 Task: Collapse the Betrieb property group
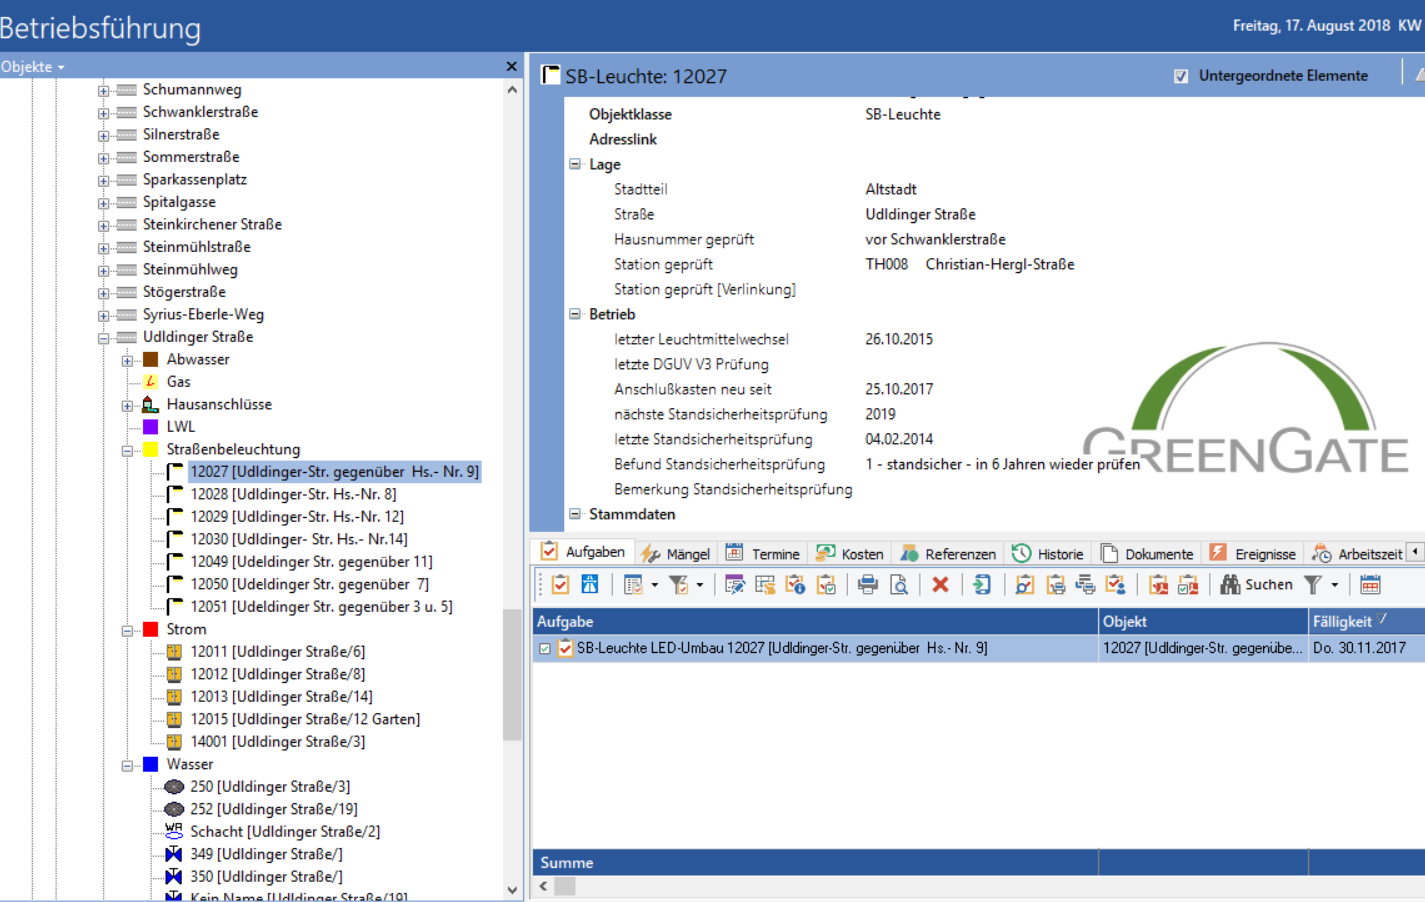pos(575,314)
